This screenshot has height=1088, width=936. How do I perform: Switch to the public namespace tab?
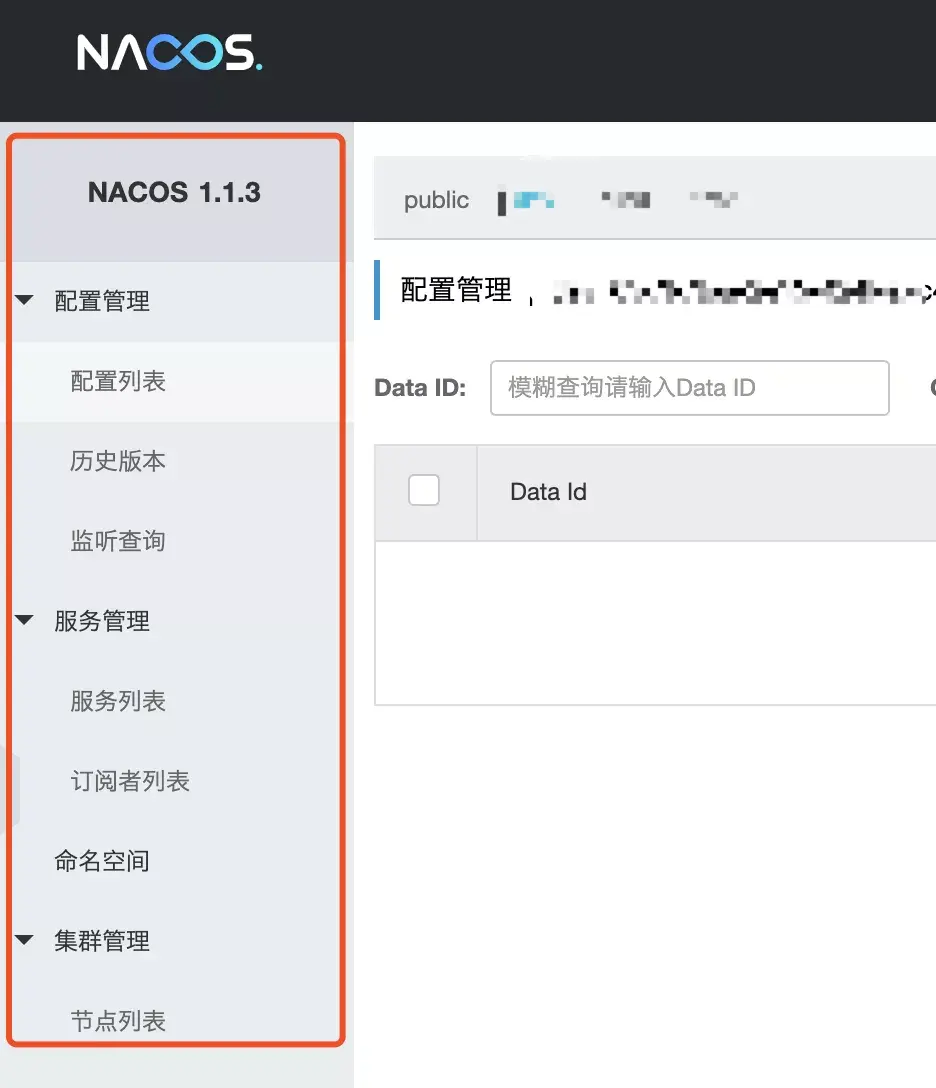click(x=436, y=201)
